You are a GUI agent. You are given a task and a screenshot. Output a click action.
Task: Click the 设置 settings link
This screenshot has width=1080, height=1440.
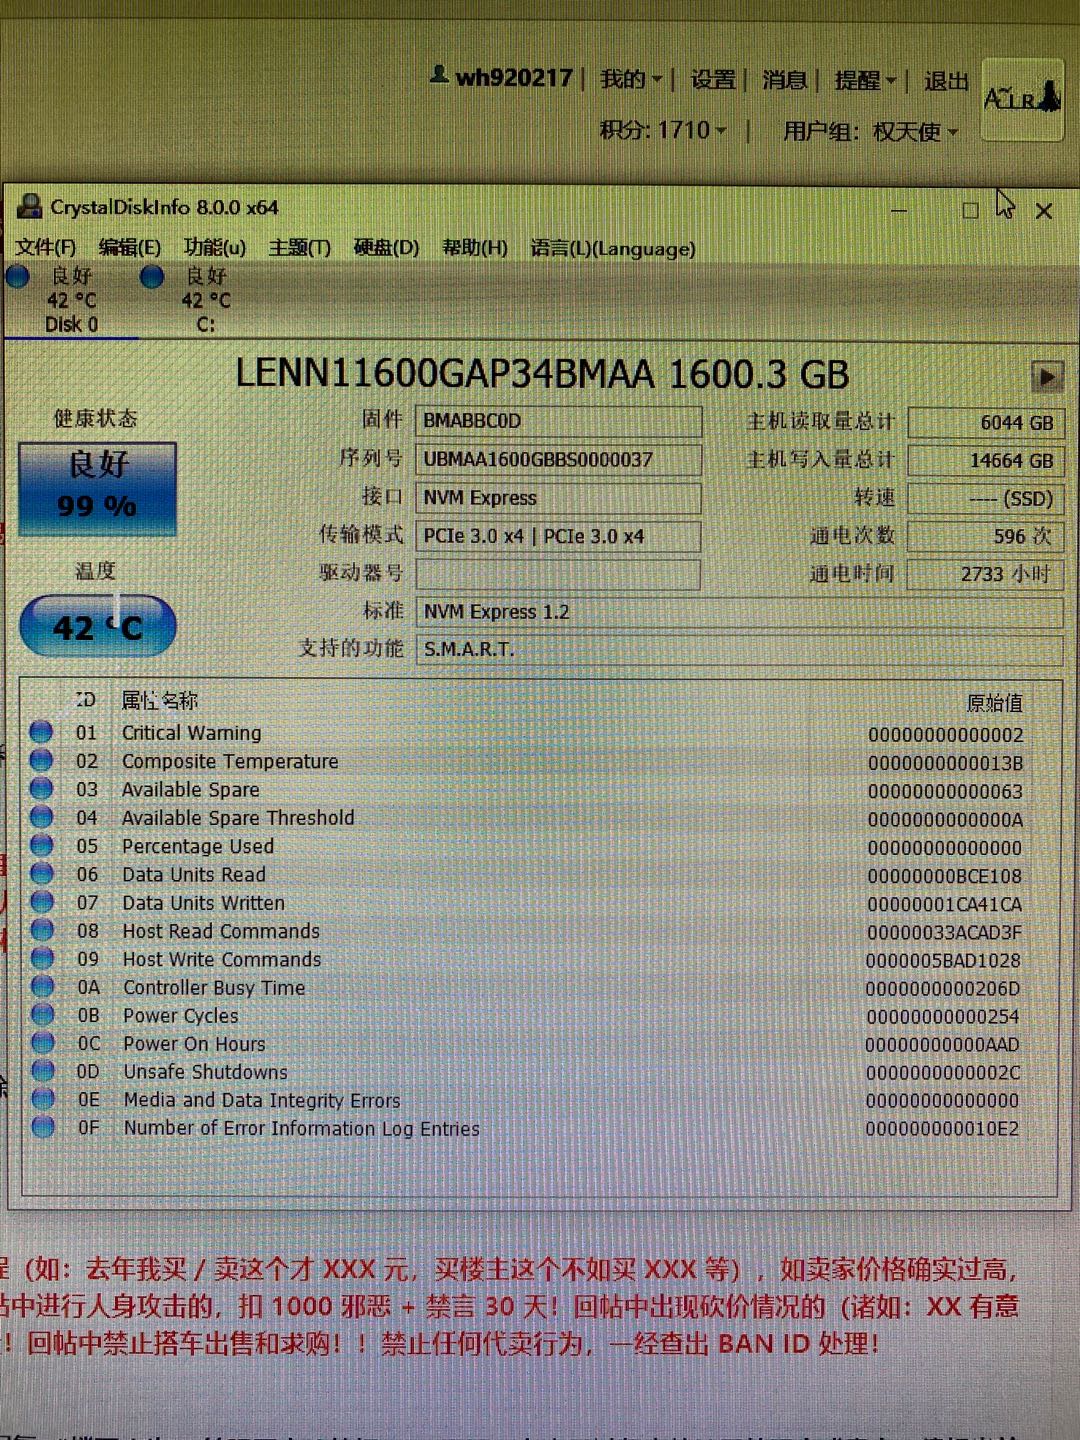pyautogui.click(x=713, y=80)
